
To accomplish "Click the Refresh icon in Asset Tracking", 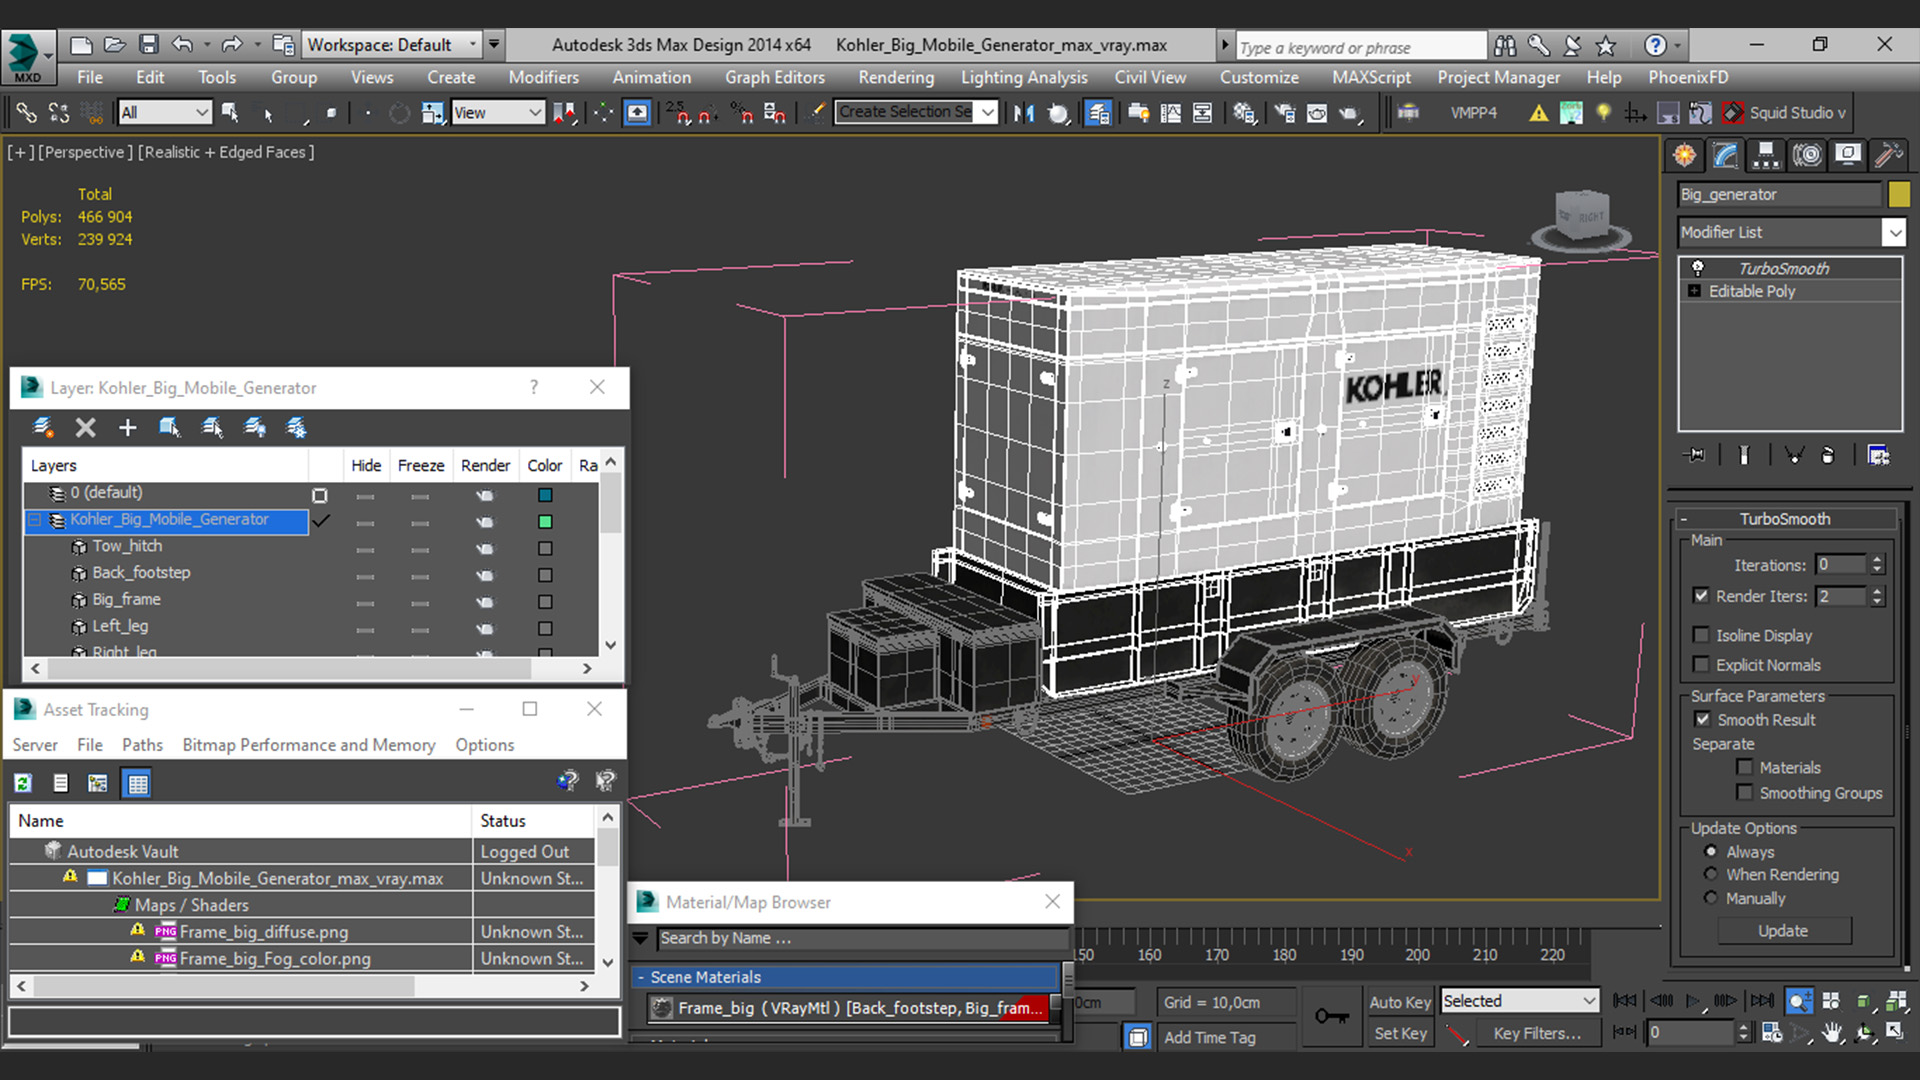I will (23, 783).
